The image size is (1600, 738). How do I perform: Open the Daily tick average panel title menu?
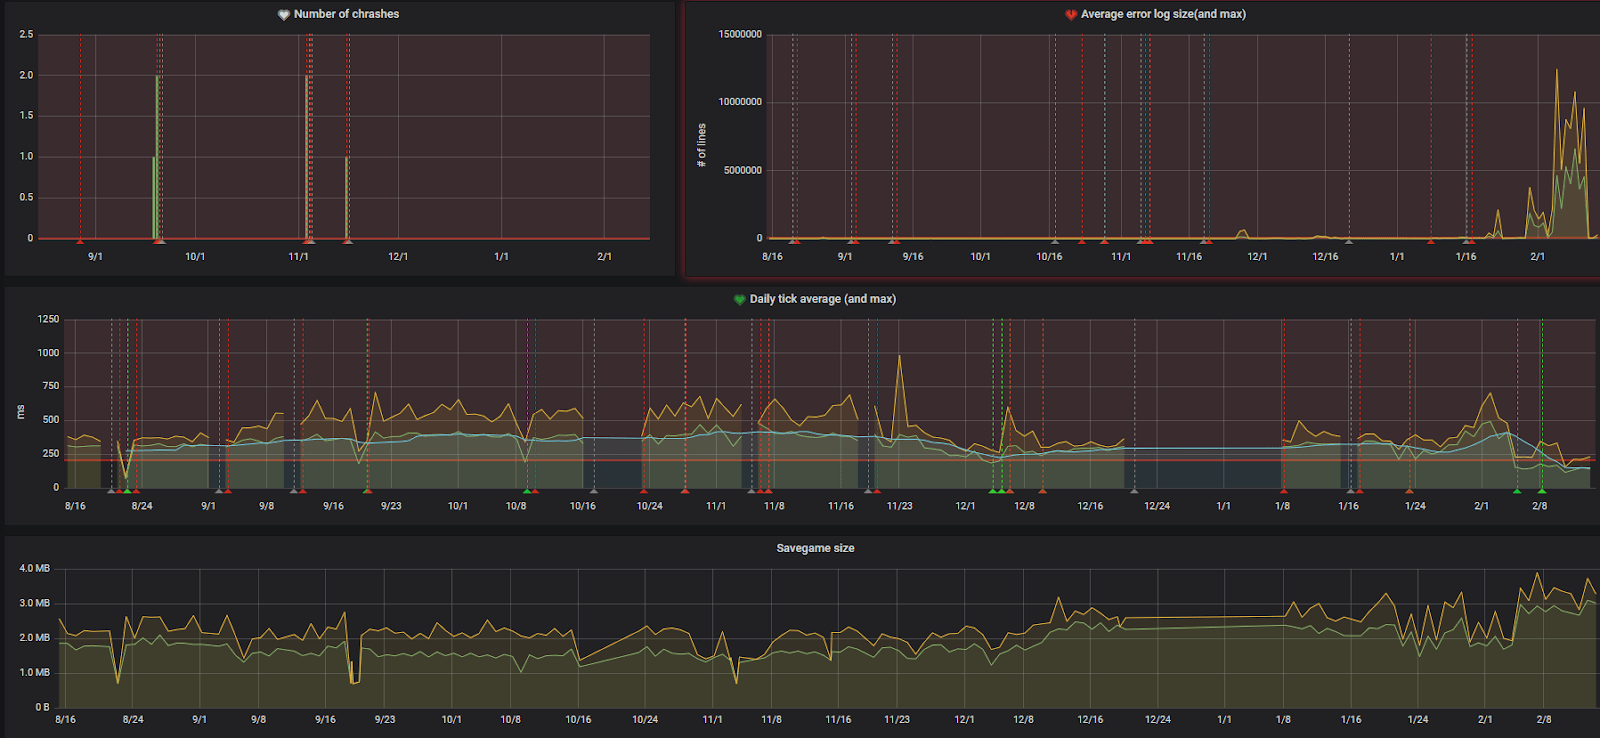823,299
